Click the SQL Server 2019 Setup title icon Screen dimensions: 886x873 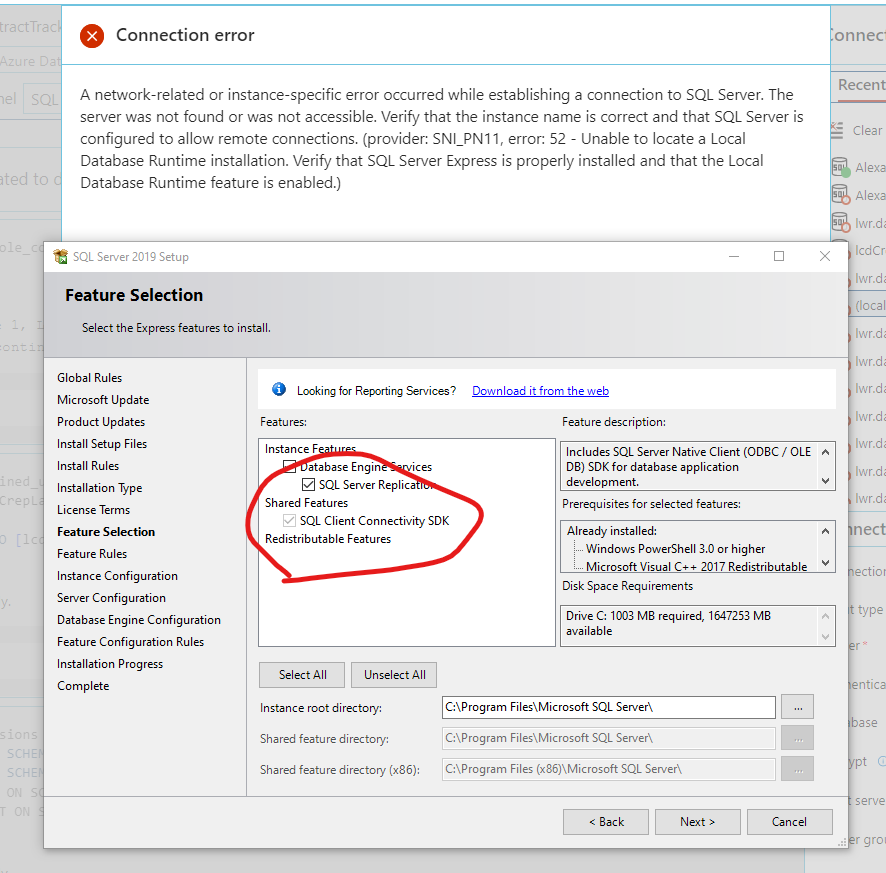[x=60, y=257]
